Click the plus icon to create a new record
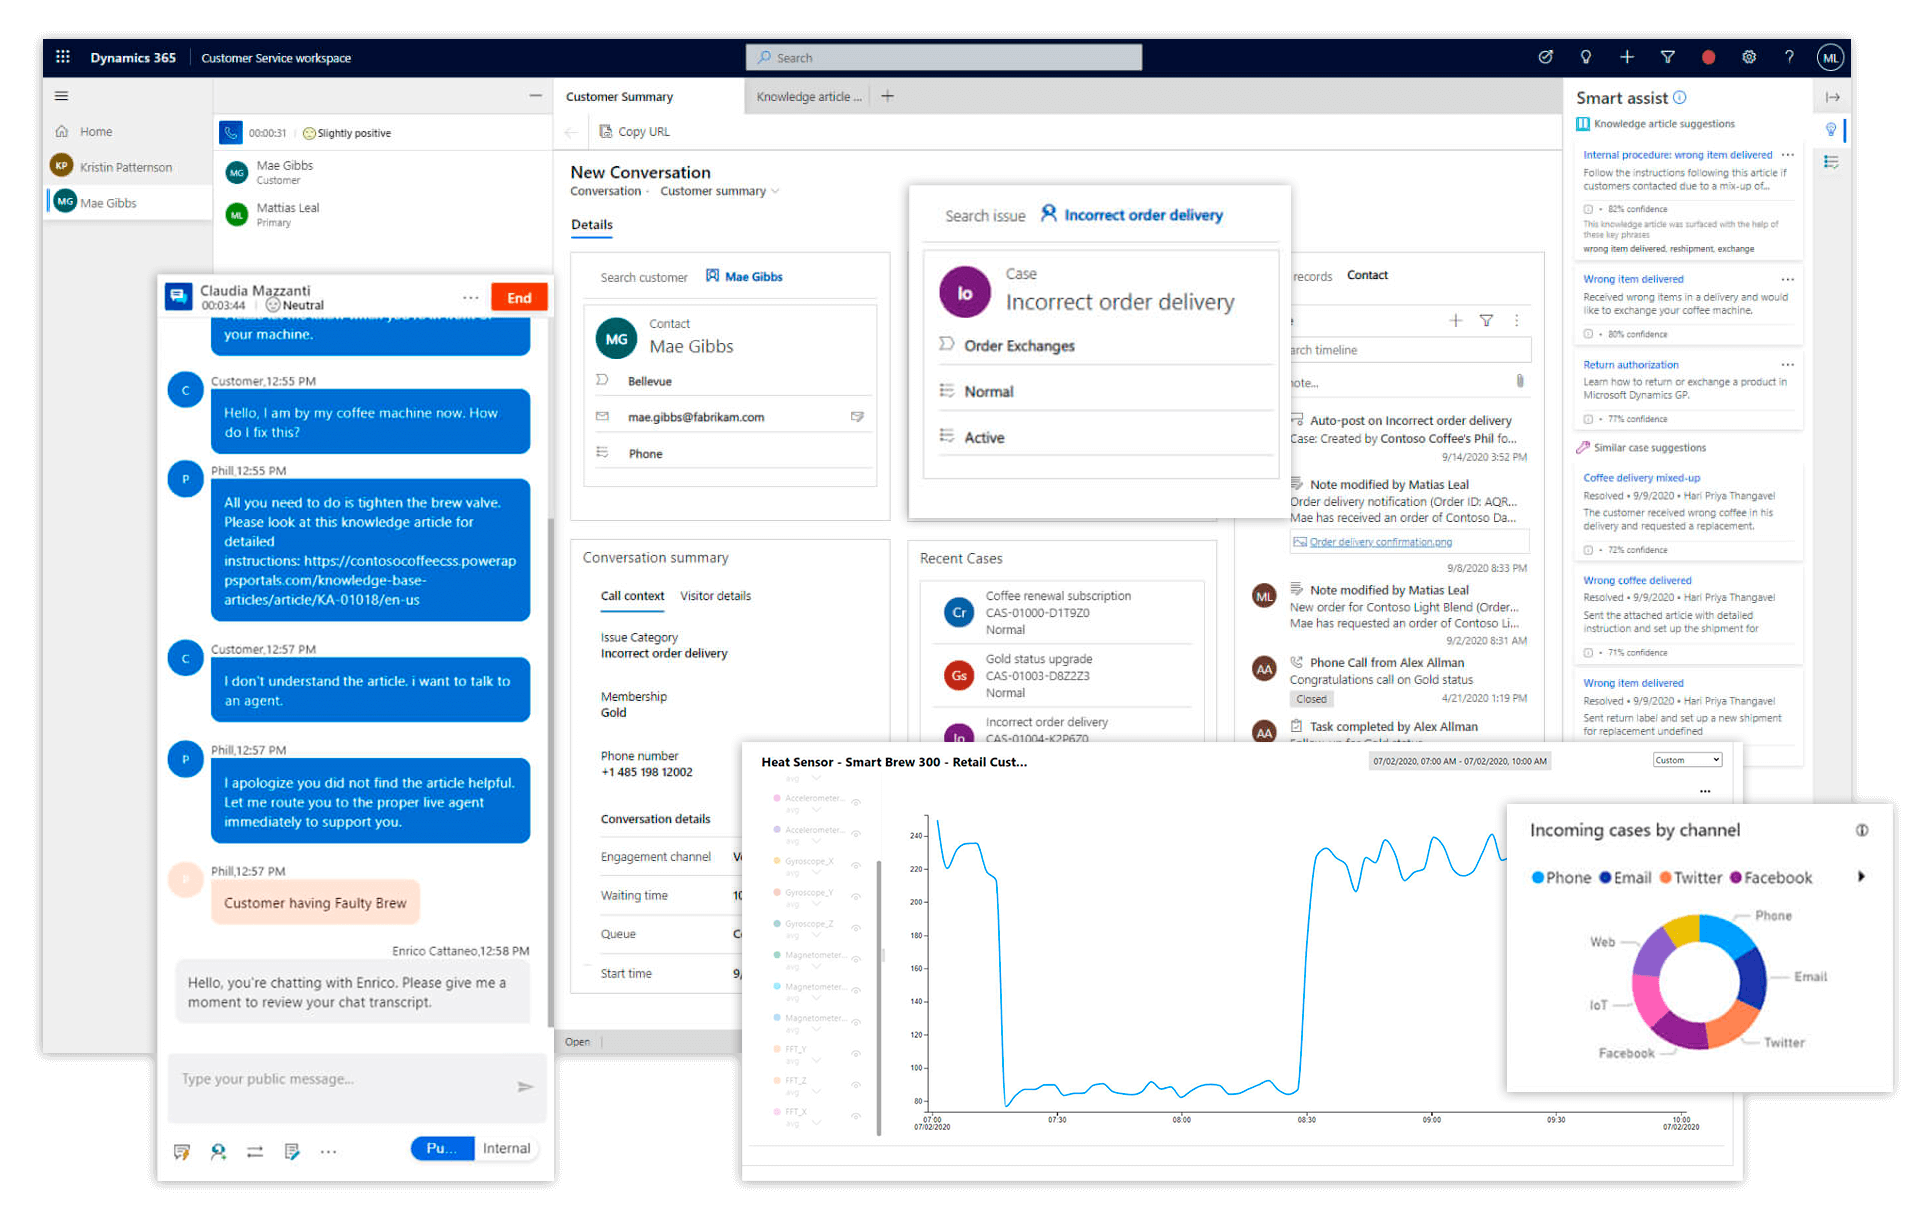Image resolution: width=1924 pixels, height=1222 pixels. [1627, 57]
